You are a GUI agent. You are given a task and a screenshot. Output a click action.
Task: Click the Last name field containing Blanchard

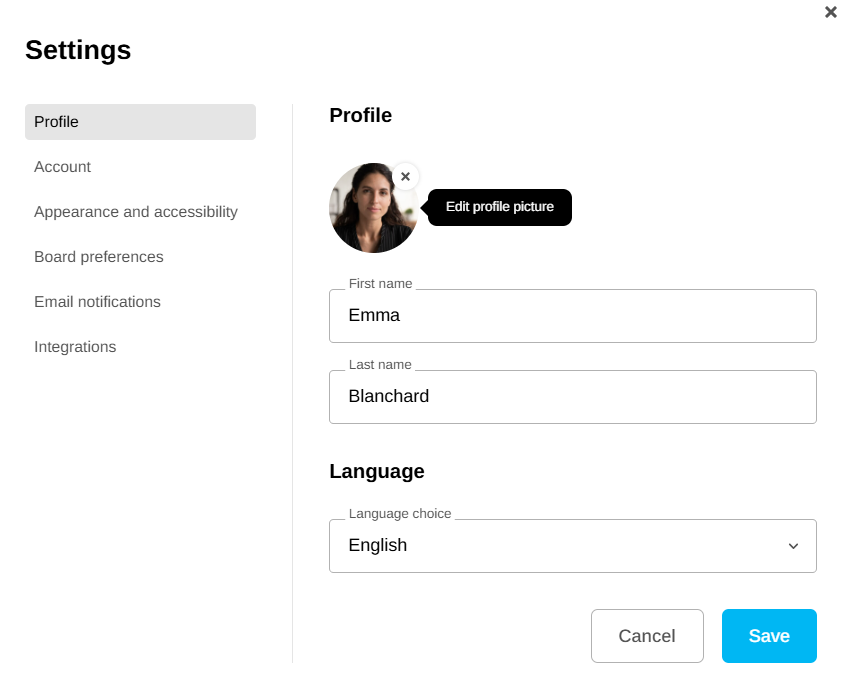[x=572, y=397]
